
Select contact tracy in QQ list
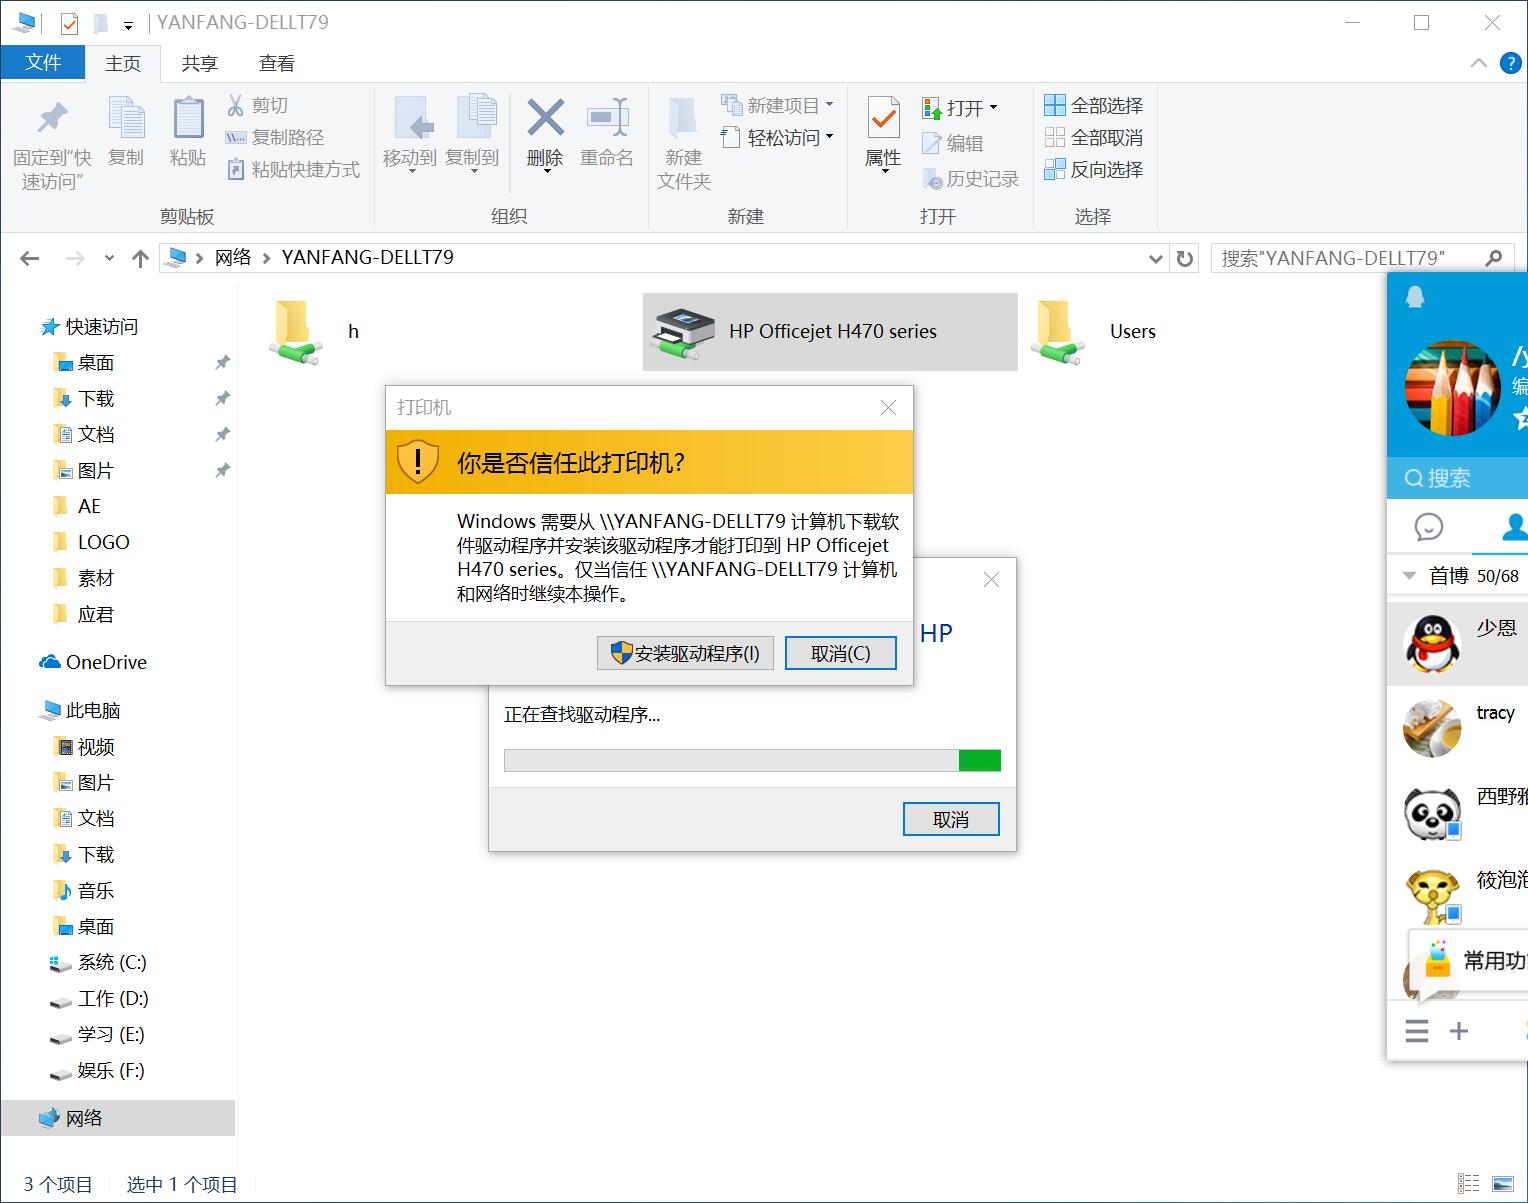point(1458,727)
